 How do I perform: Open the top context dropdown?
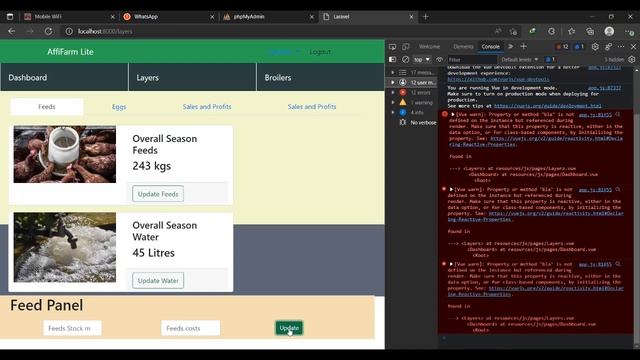point(422,60)
